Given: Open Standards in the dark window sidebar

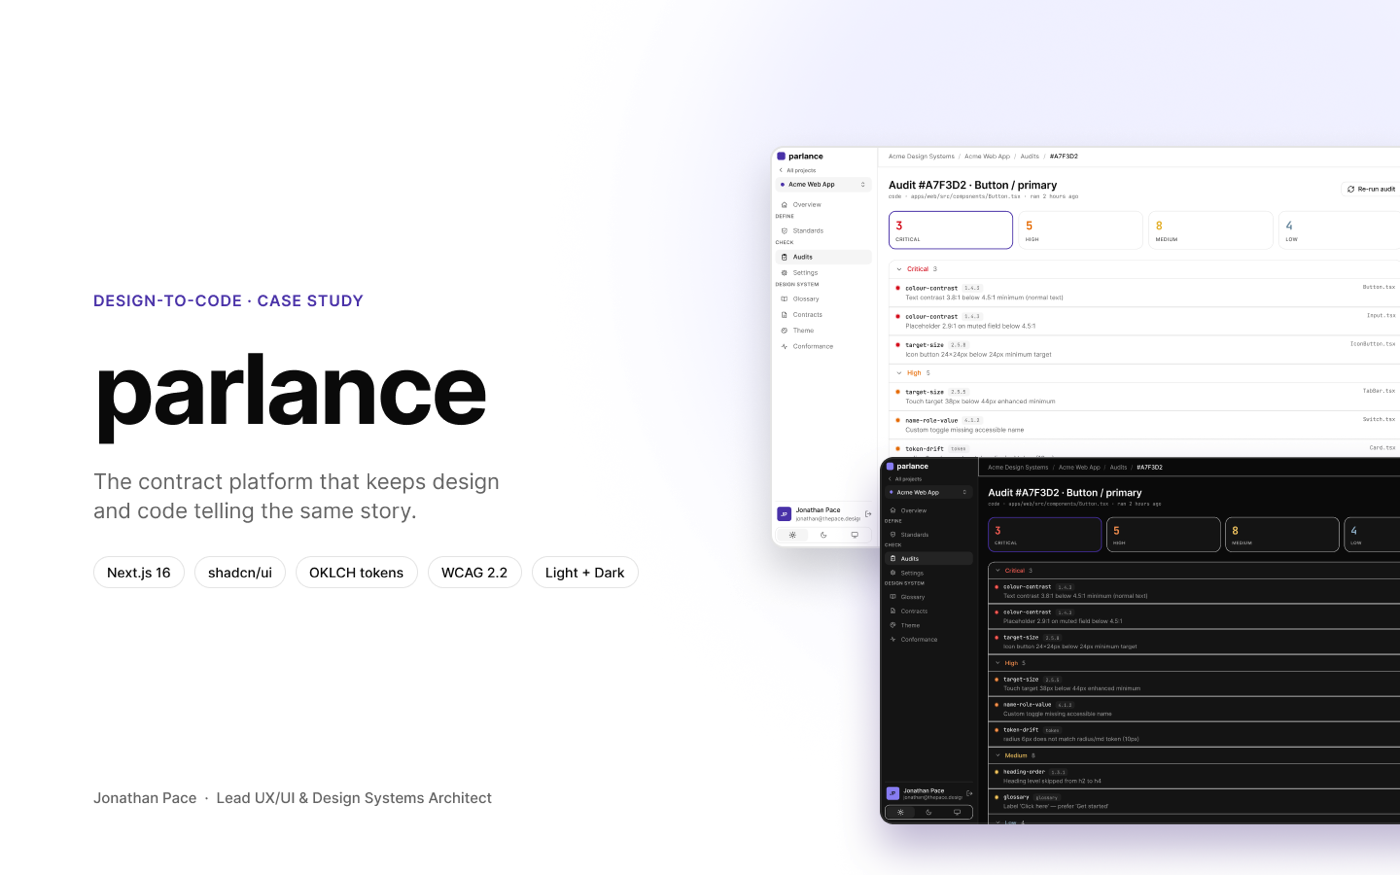Looking at the screenshot, I should tap(929, 535).
